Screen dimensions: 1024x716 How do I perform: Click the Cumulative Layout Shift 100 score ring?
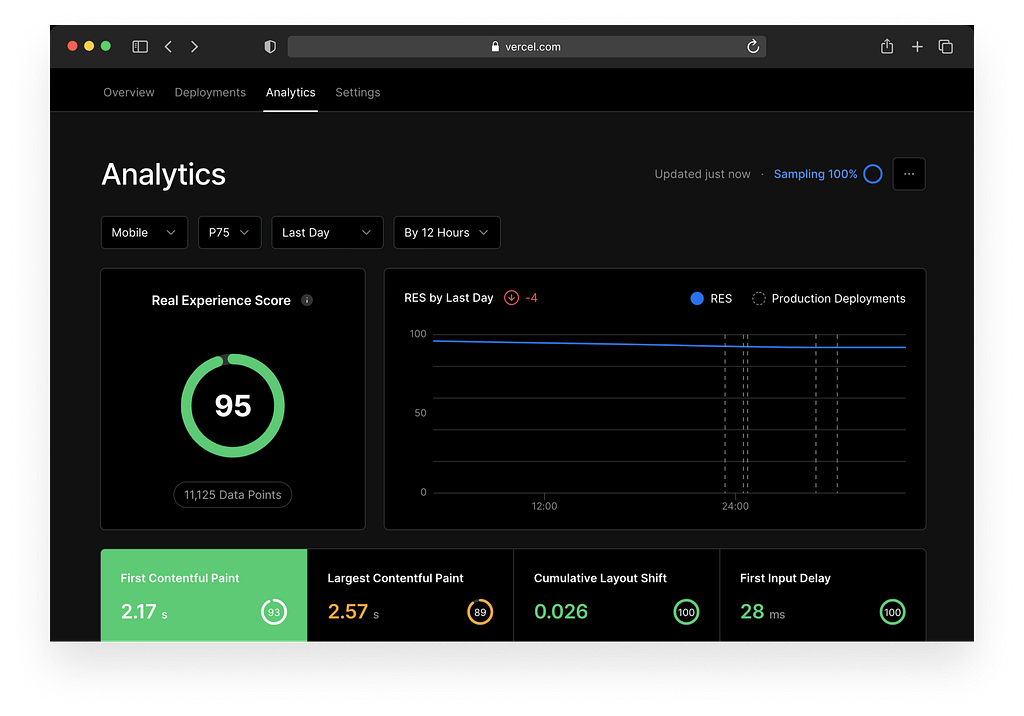tap(686, 612)
